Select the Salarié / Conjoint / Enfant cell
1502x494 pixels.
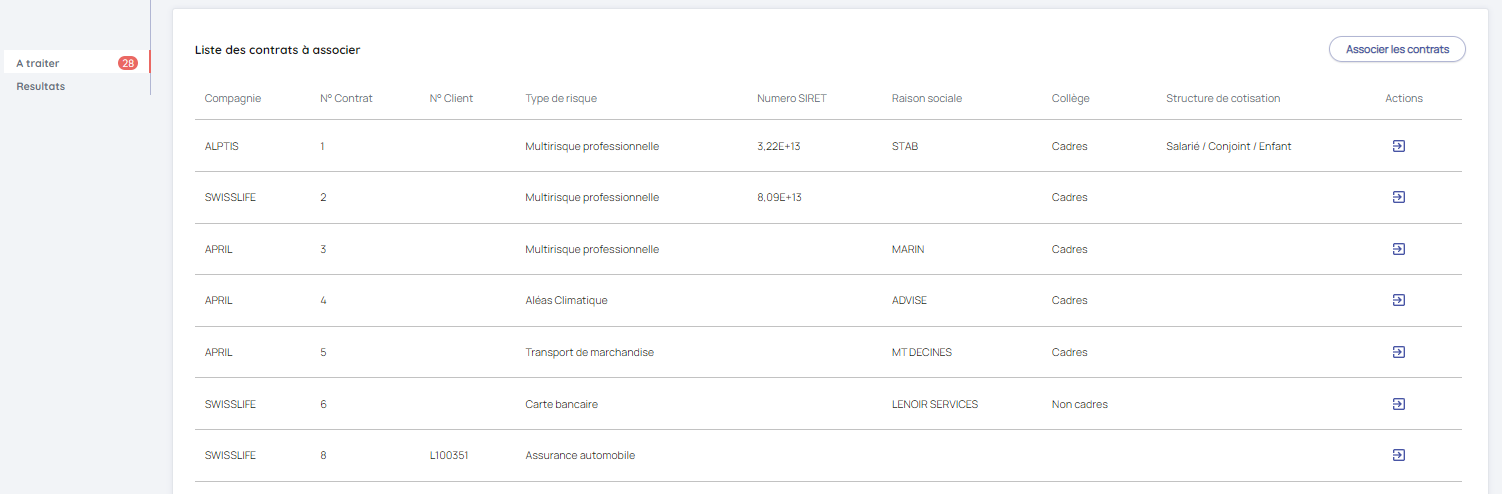coord(1228,146)
